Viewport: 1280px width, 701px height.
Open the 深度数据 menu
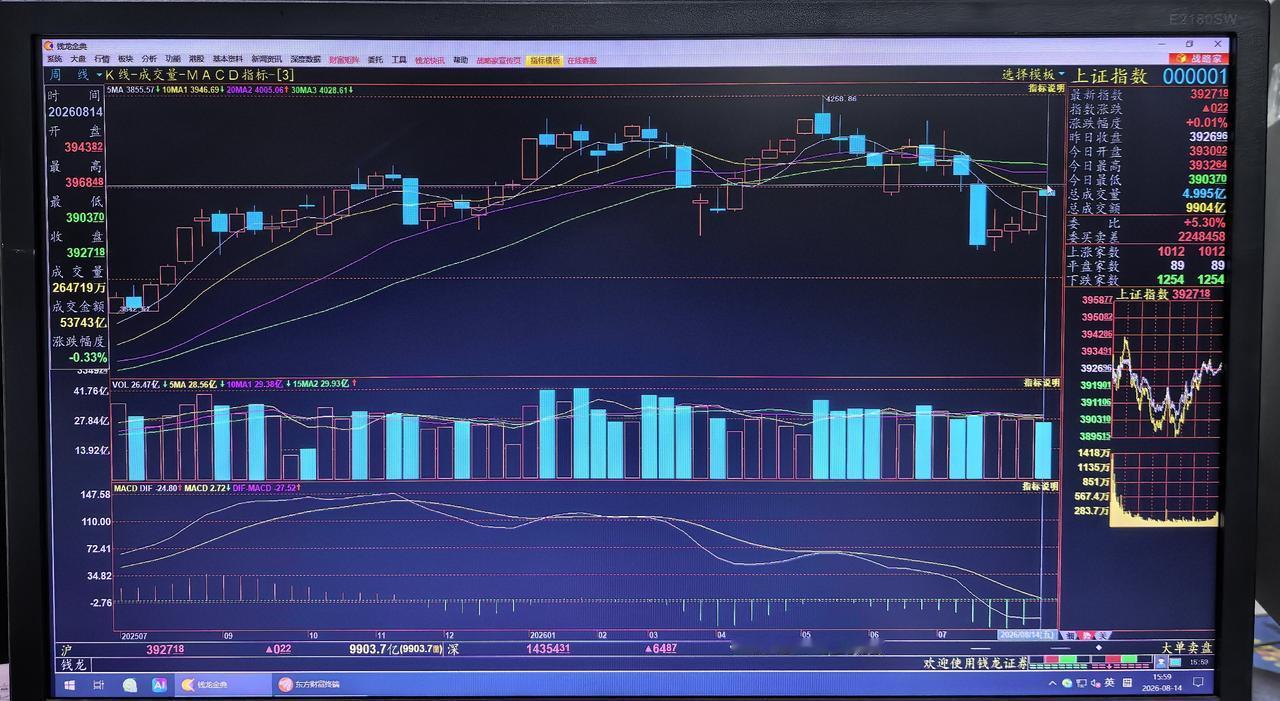pyautogui.click(x=305, y=60)
